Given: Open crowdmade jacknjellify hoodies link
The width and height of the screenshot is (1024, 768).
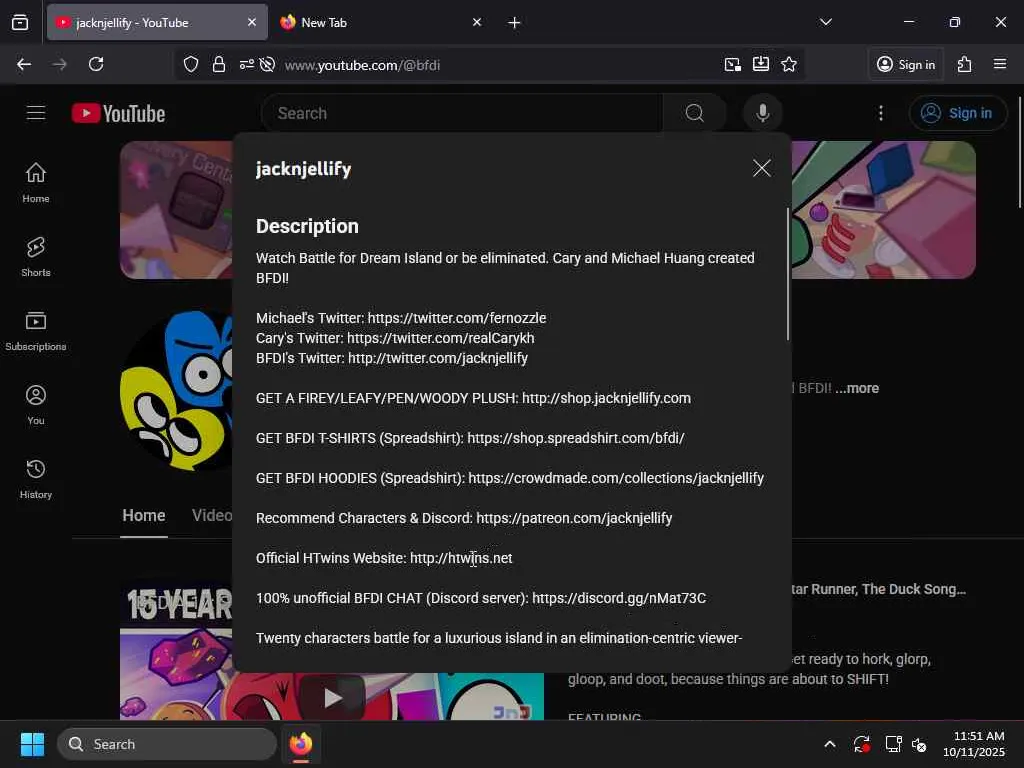Looking at the screenshot, I should (616, 478).
